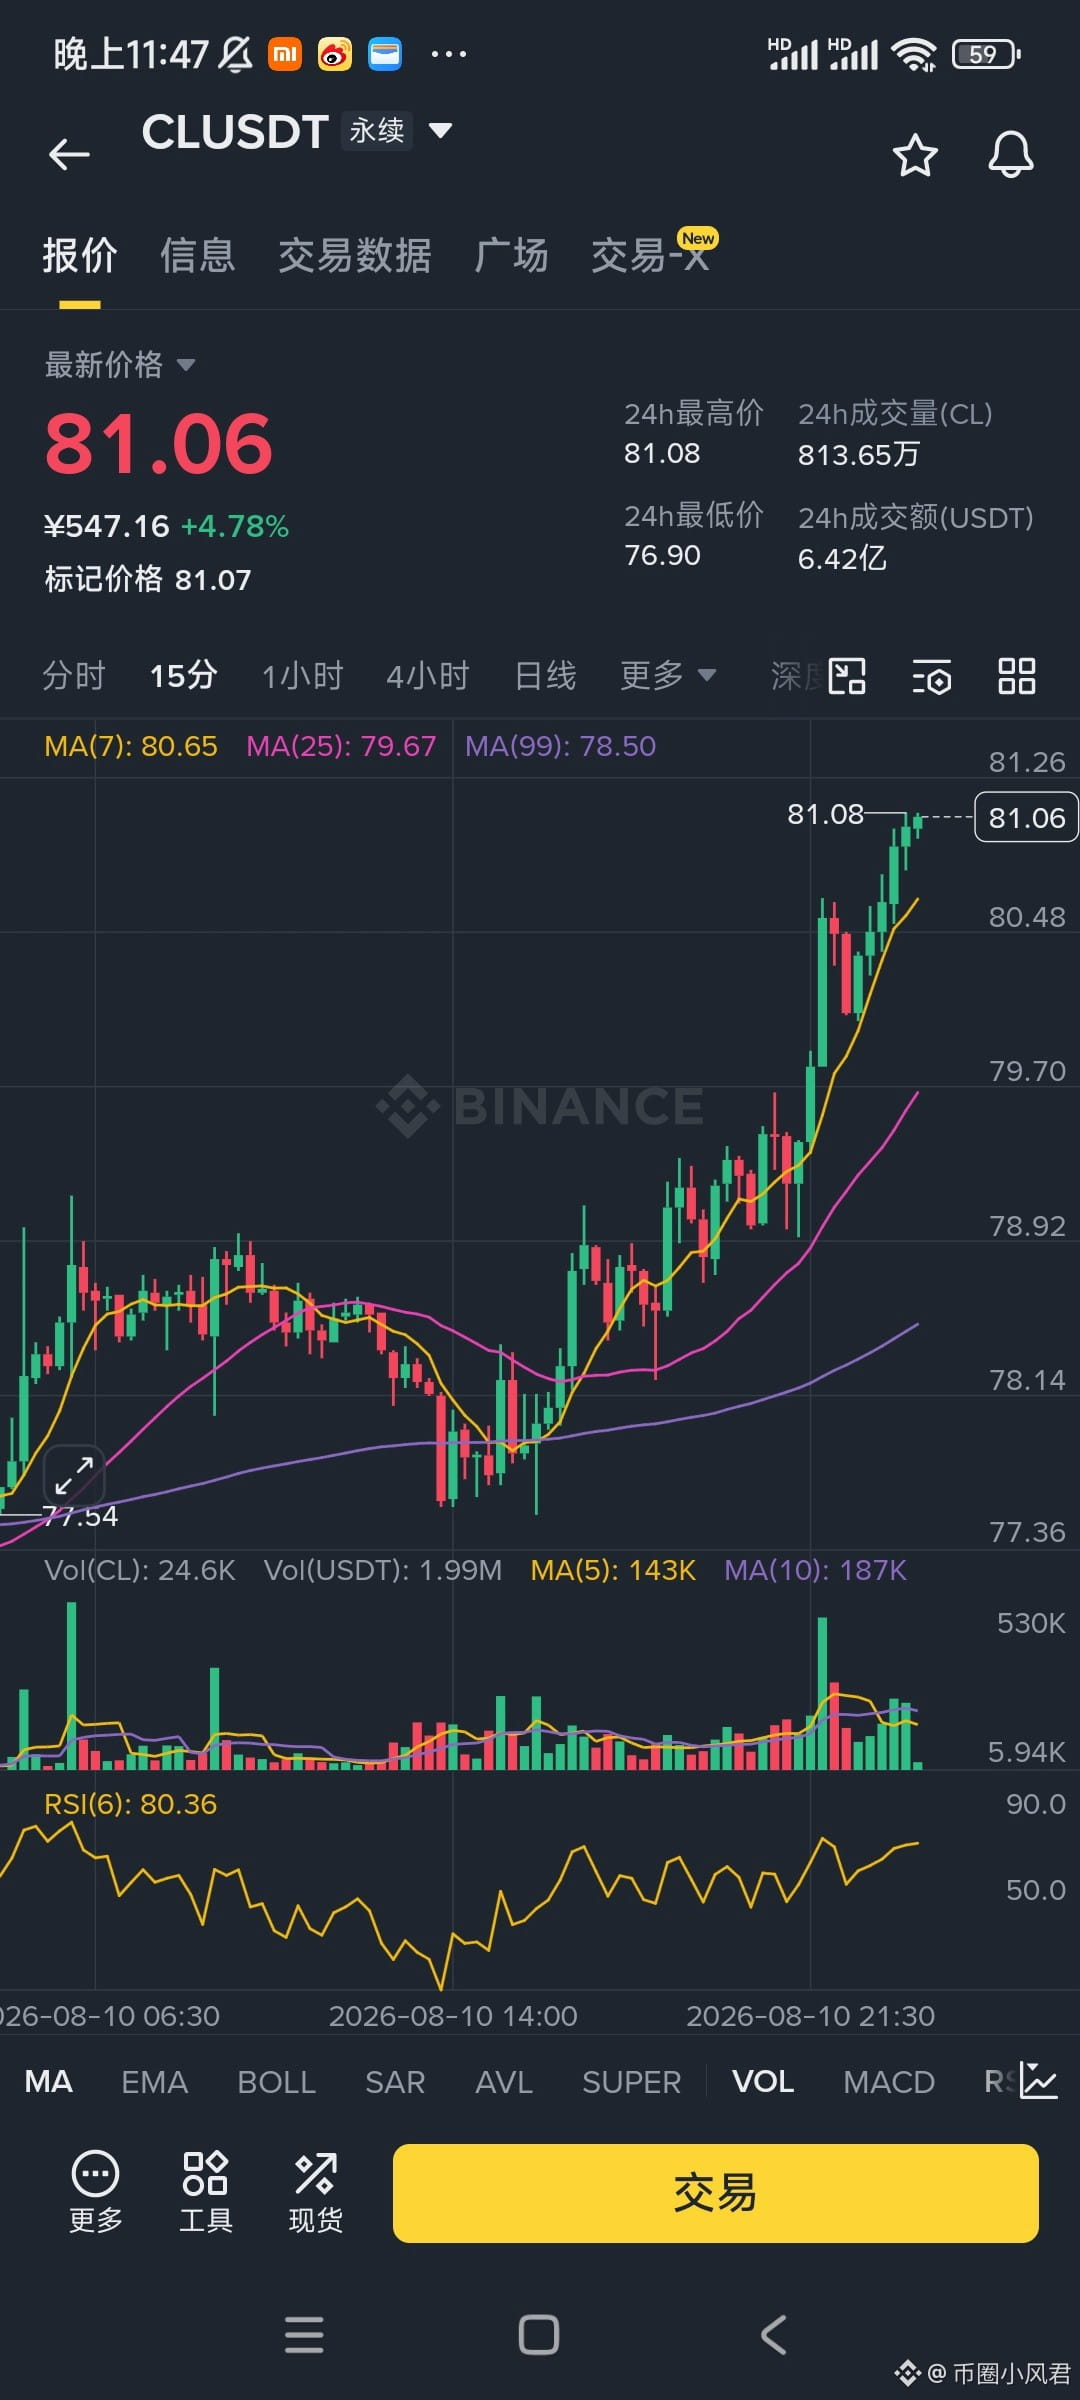Viewport: 1080px width, 2400px height.
Task: Open the Xiaomi notification icon in status bar
Action: 285,54
